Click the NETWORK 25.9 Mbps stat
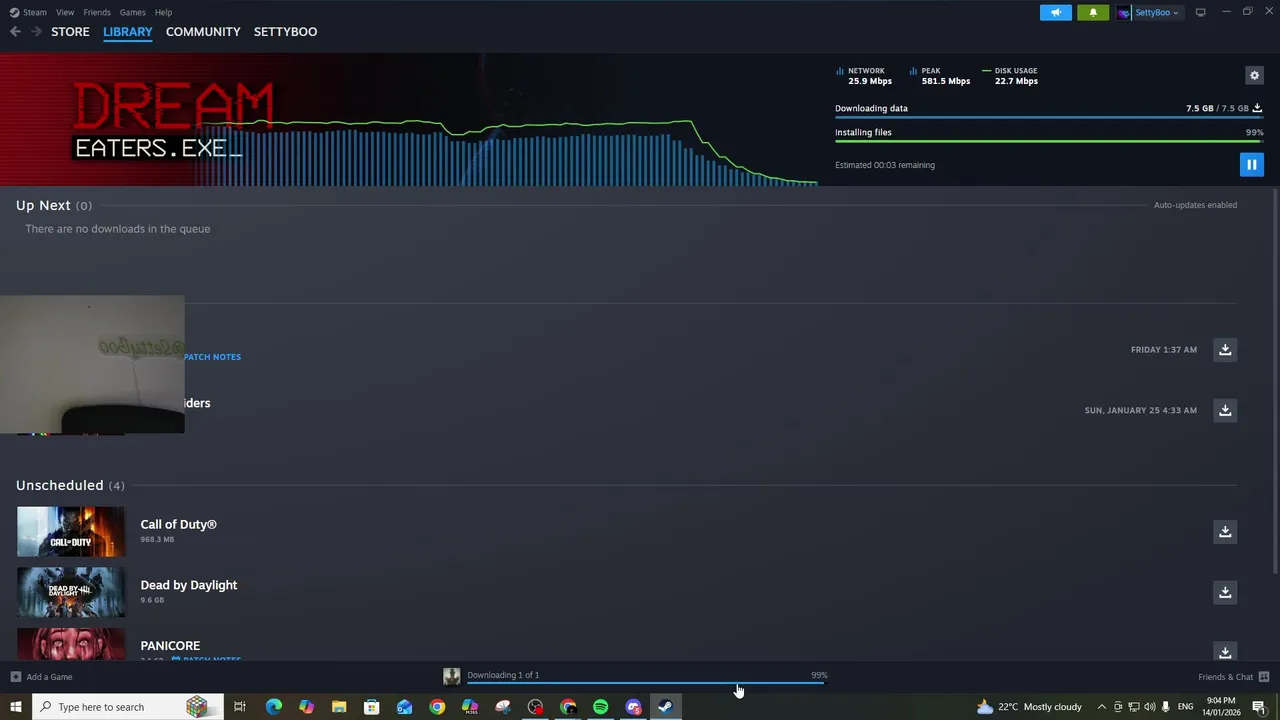 (x=864, y=76)
